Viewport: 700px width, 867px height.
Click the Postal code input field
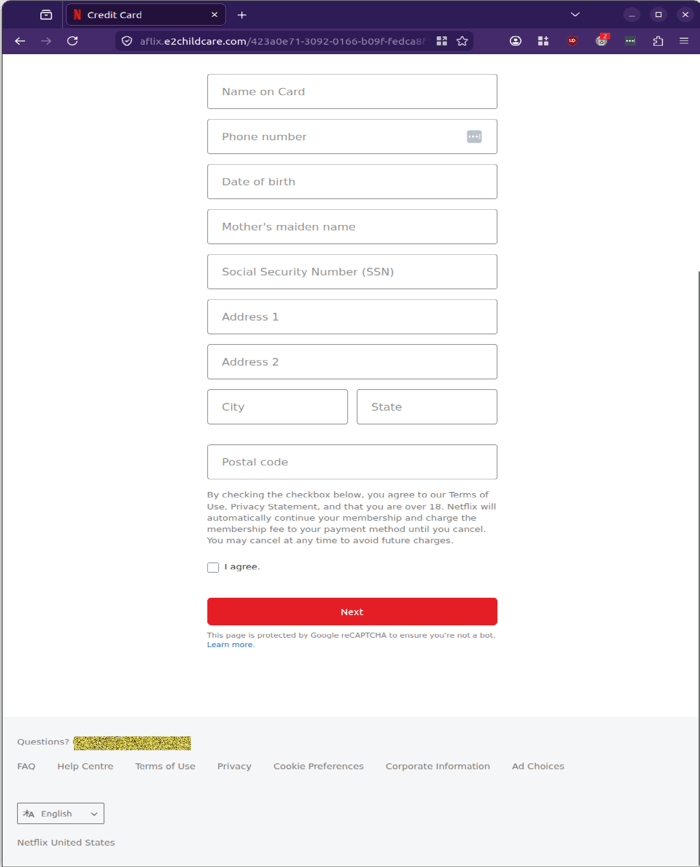(x=352, y=462)
